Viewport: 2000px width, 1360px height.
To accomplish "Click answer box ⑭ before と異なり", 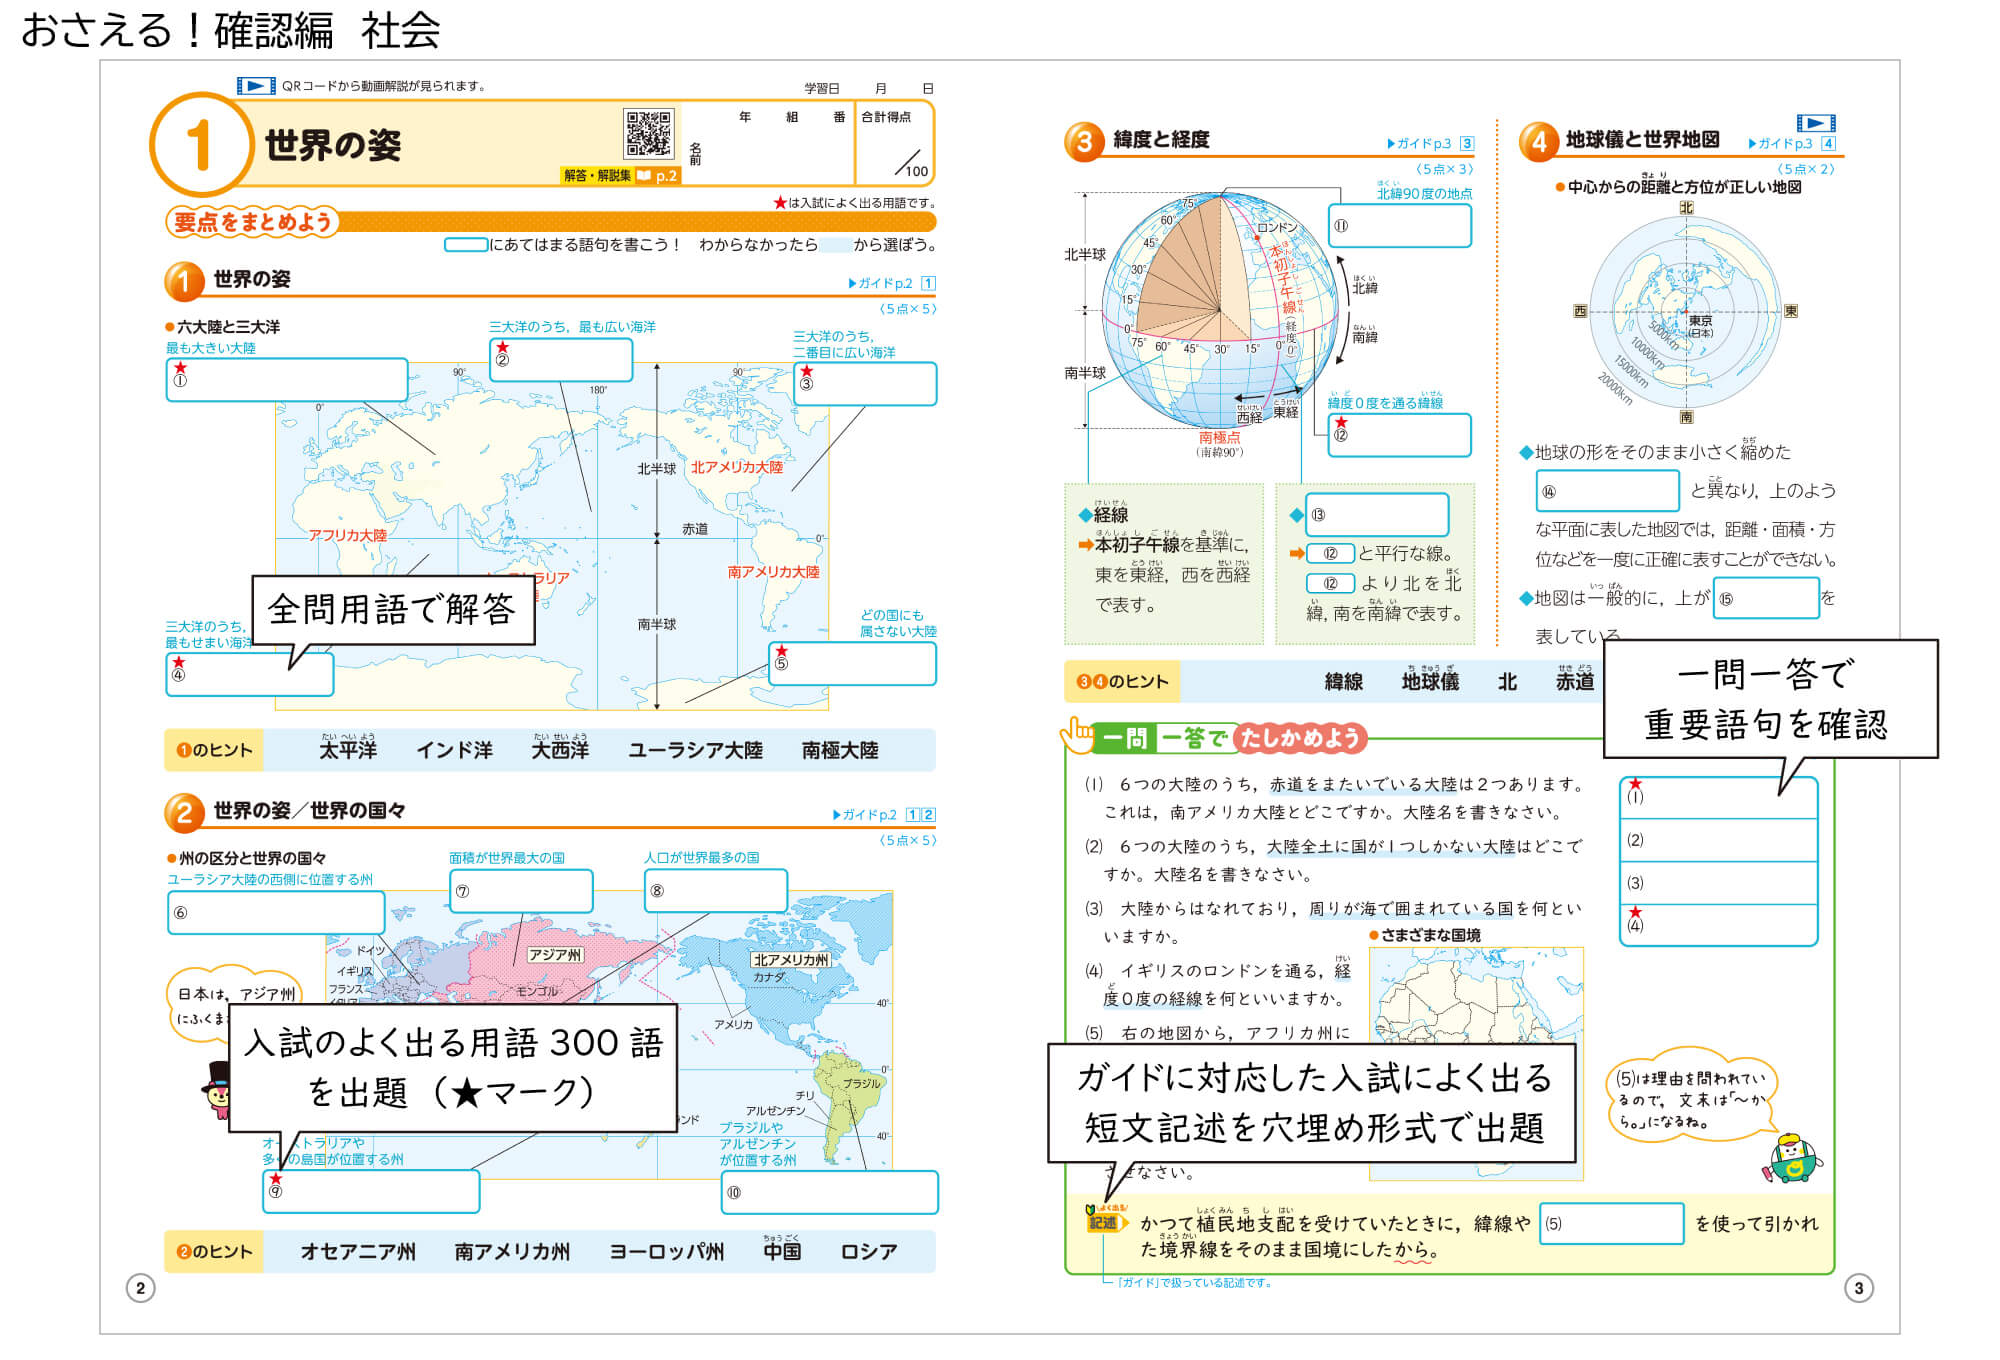I will pos(1608,491).
